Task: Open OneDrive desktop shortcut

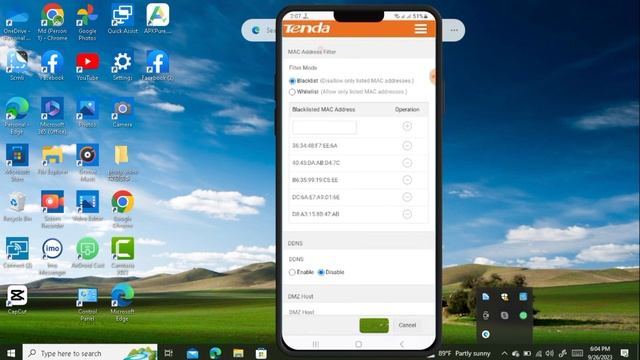Action: (x=17, y=21)
